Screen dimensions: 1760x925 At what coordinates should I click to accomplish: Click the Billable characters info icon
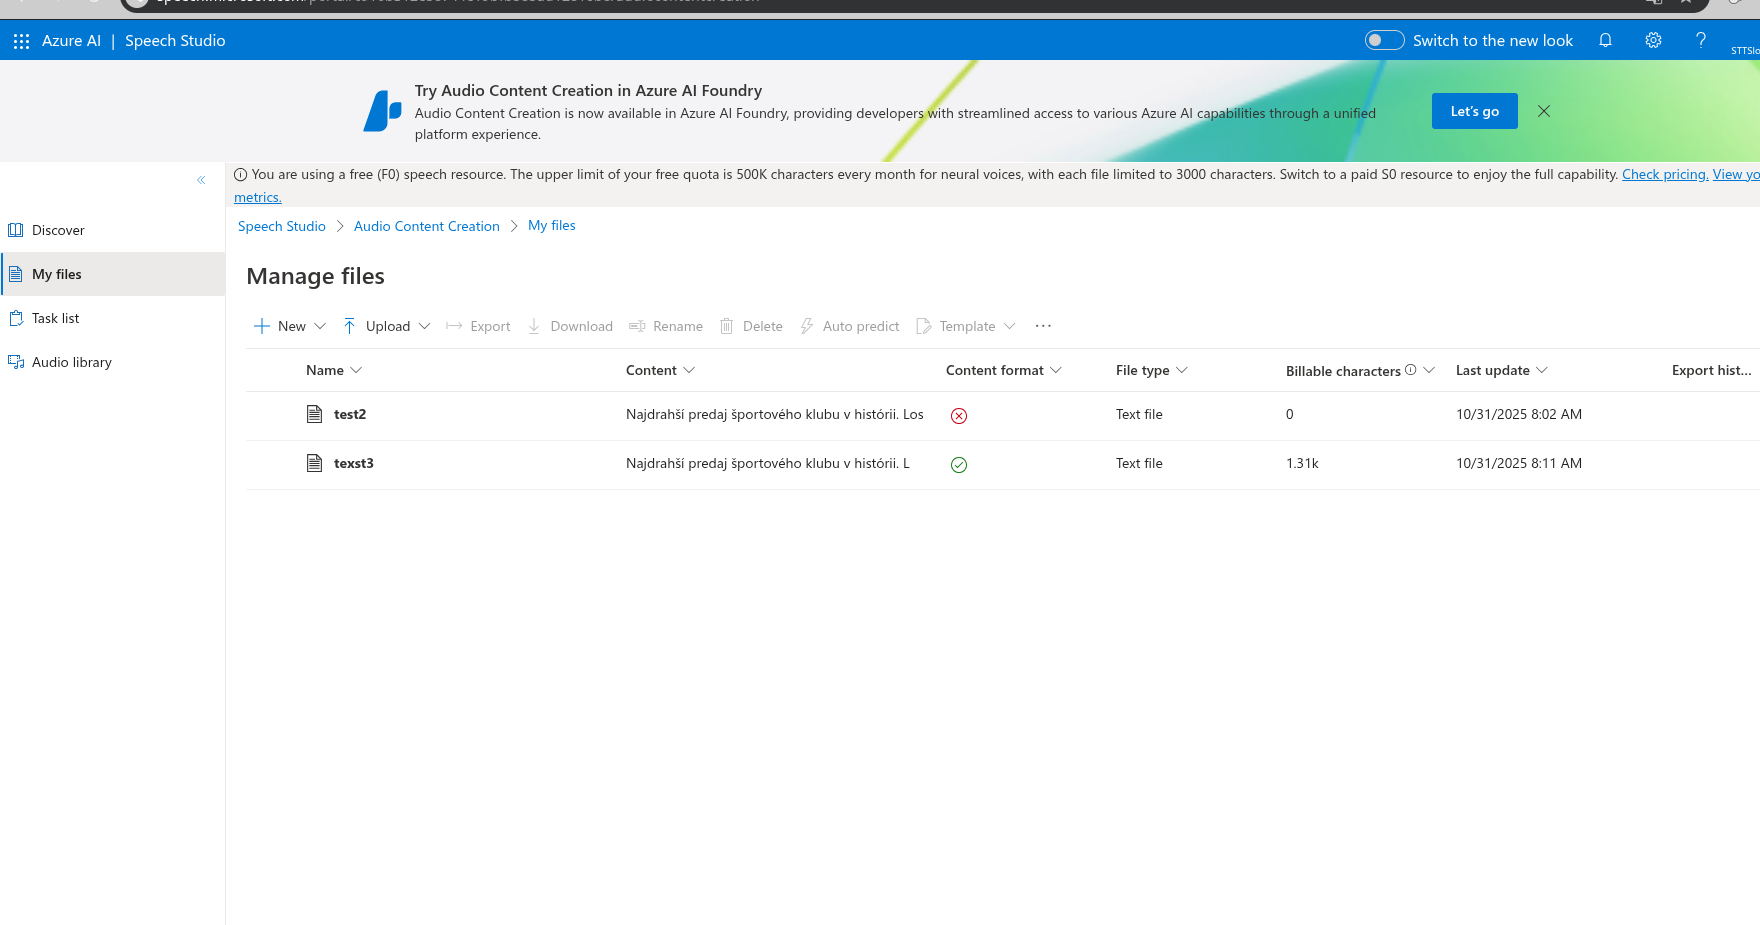pos(1410,370)
